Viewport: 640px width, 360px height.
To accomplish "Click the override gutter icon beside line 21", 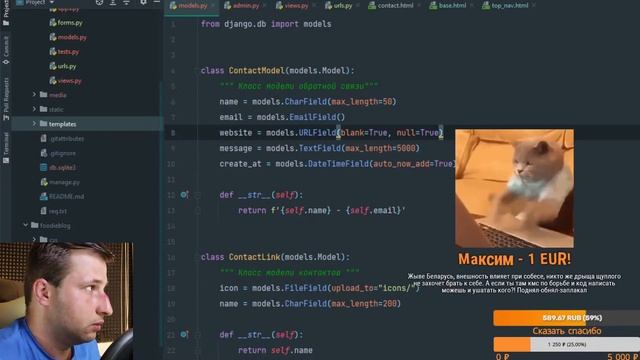I will (184, 335).
